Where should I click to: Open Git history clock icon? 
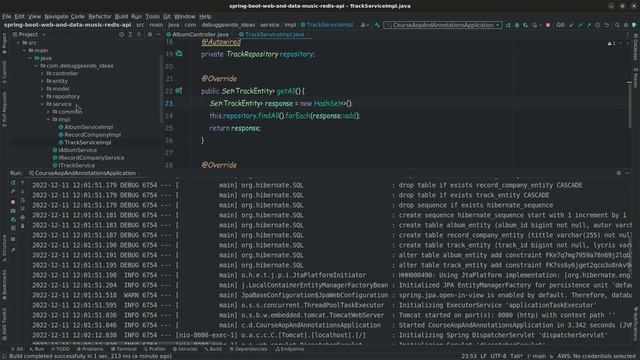(x=598, y=25)
